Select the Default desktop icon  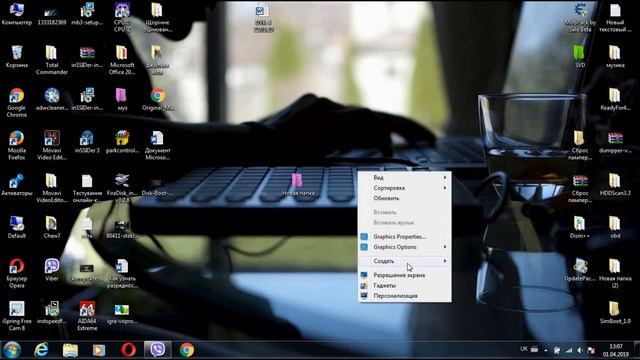coord(16,227)
